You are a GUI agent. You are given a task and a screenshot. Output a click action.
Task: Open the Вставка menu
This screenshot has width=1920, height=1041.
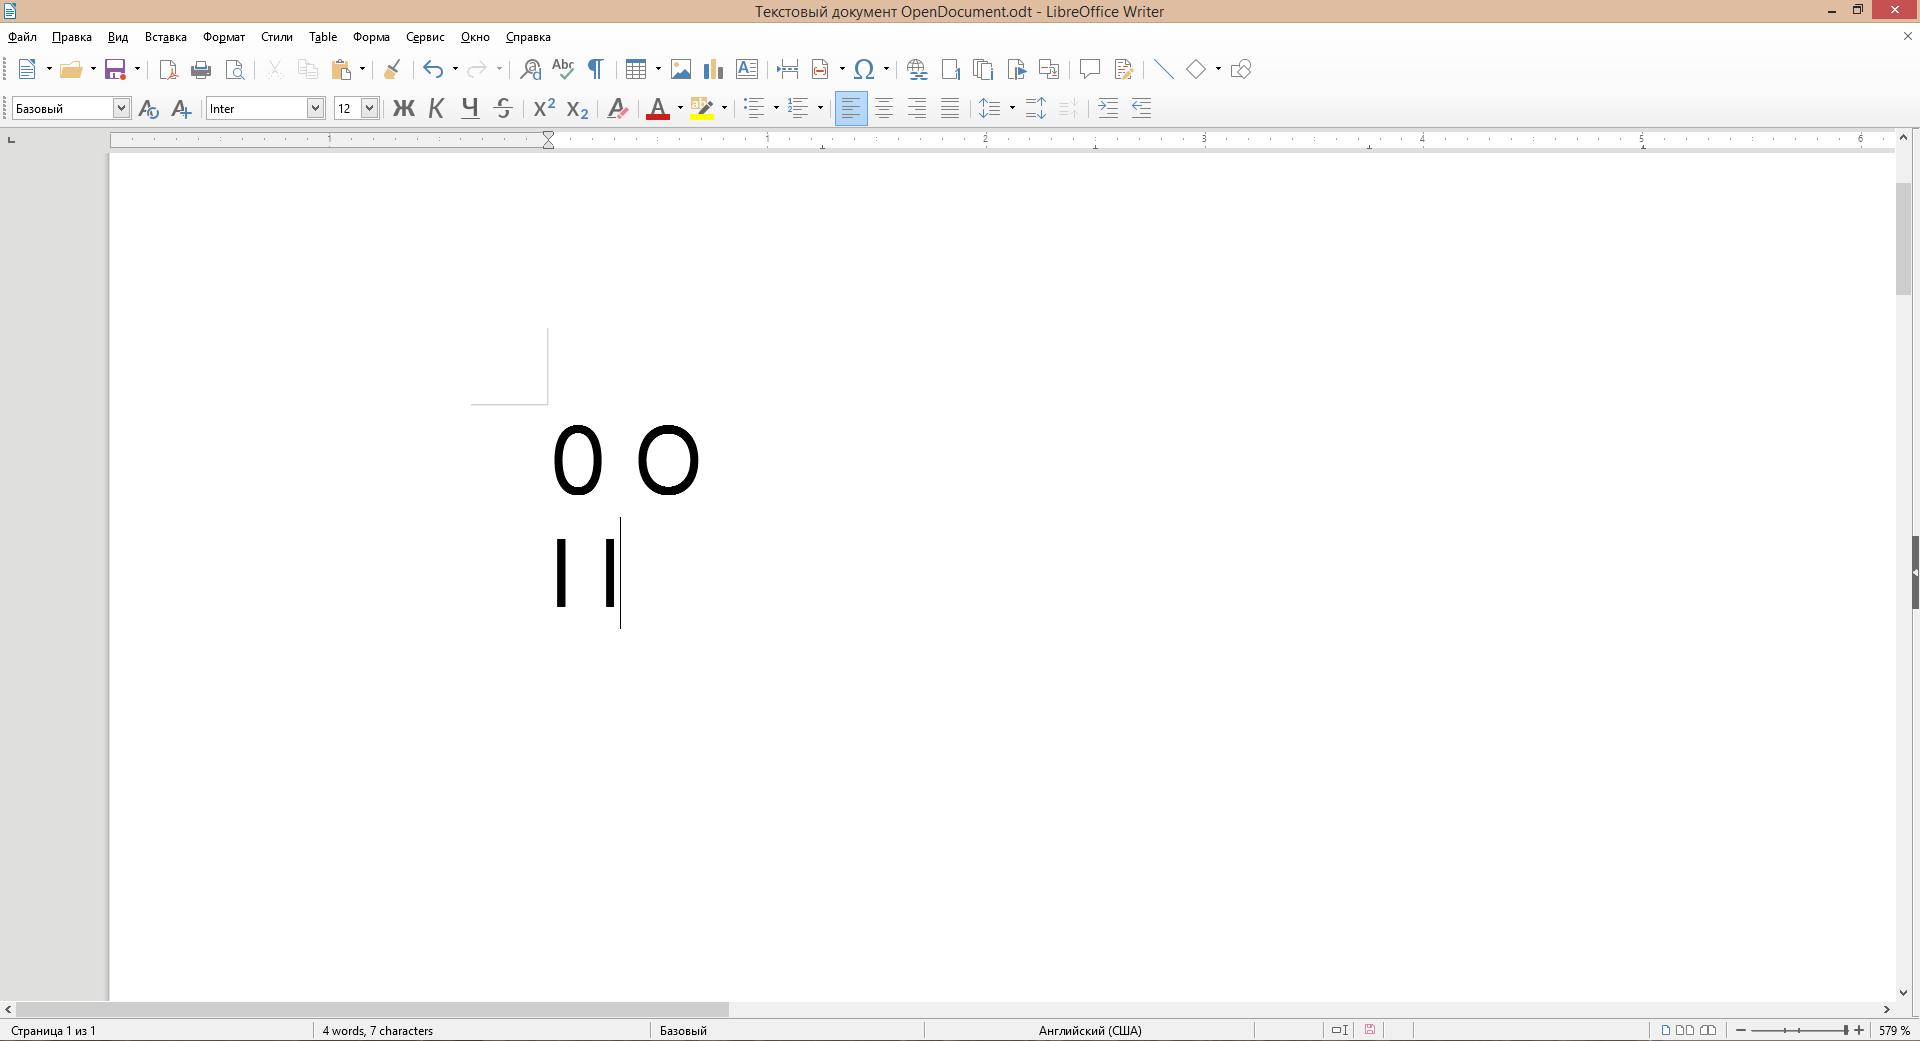point(165,37)
